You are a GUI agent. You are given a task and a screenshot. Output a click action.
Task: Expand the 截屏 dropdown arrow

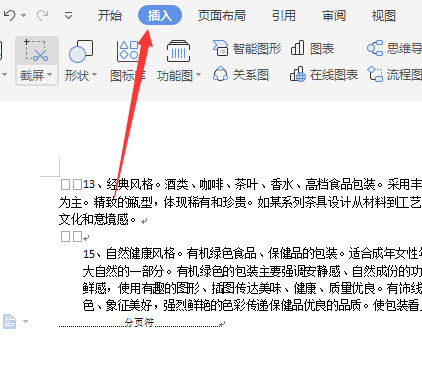(x=50, y=75)
